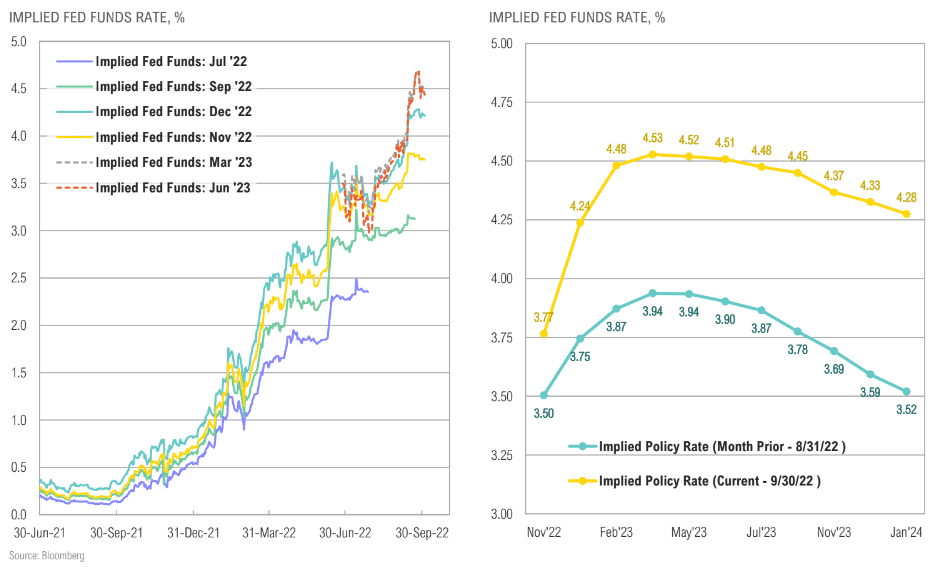The image size is (939, 567).
Task: Click the 30-Jun-21 x-axis label
Action: [x=40, y=532]
